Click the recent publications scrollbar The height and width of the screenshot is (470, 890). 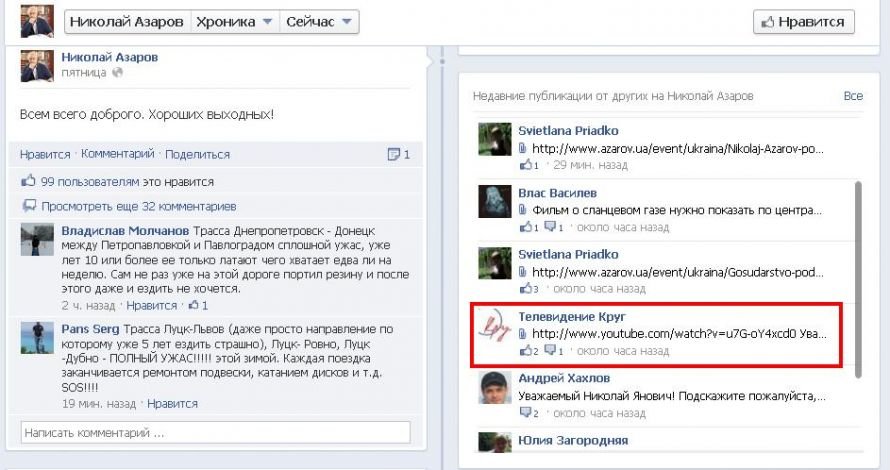[x=856, y=280]
